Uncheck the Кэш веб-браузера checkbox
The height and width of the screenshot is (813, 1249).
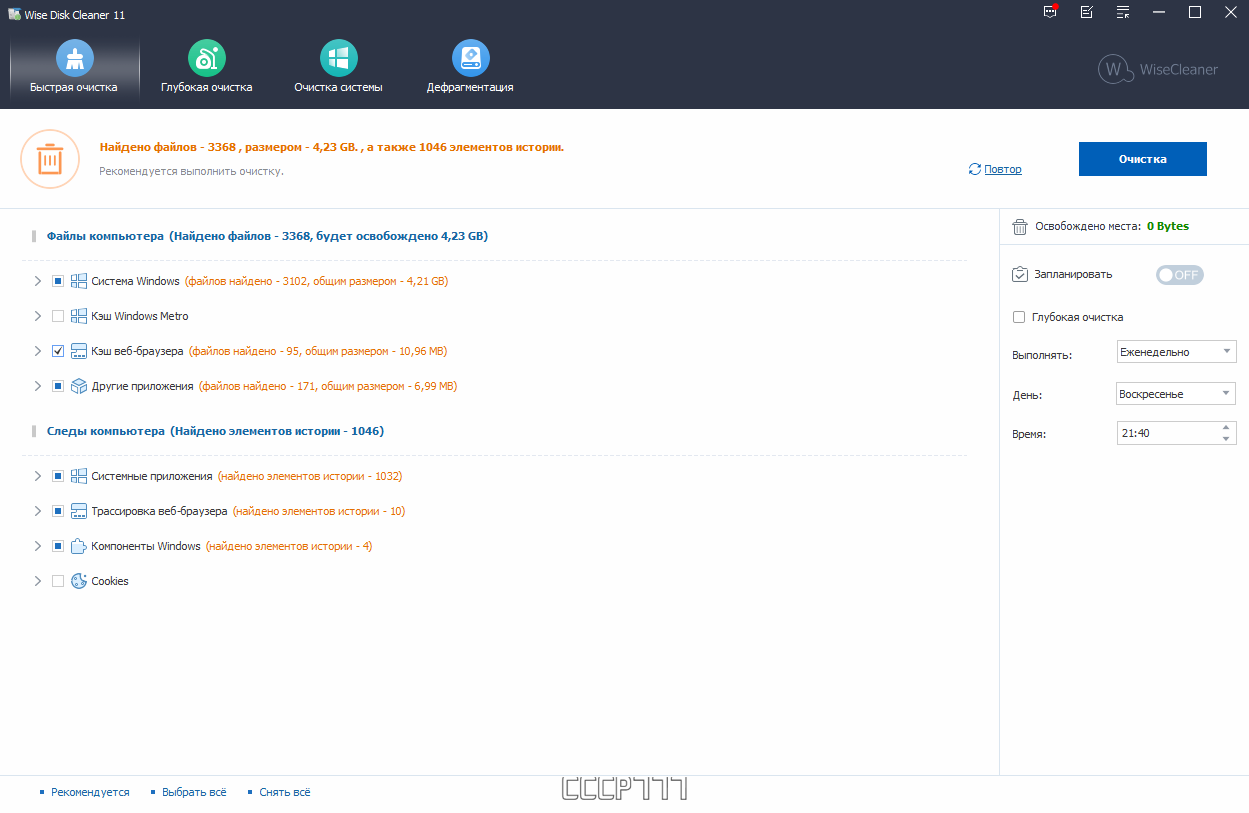click(58, 351)
